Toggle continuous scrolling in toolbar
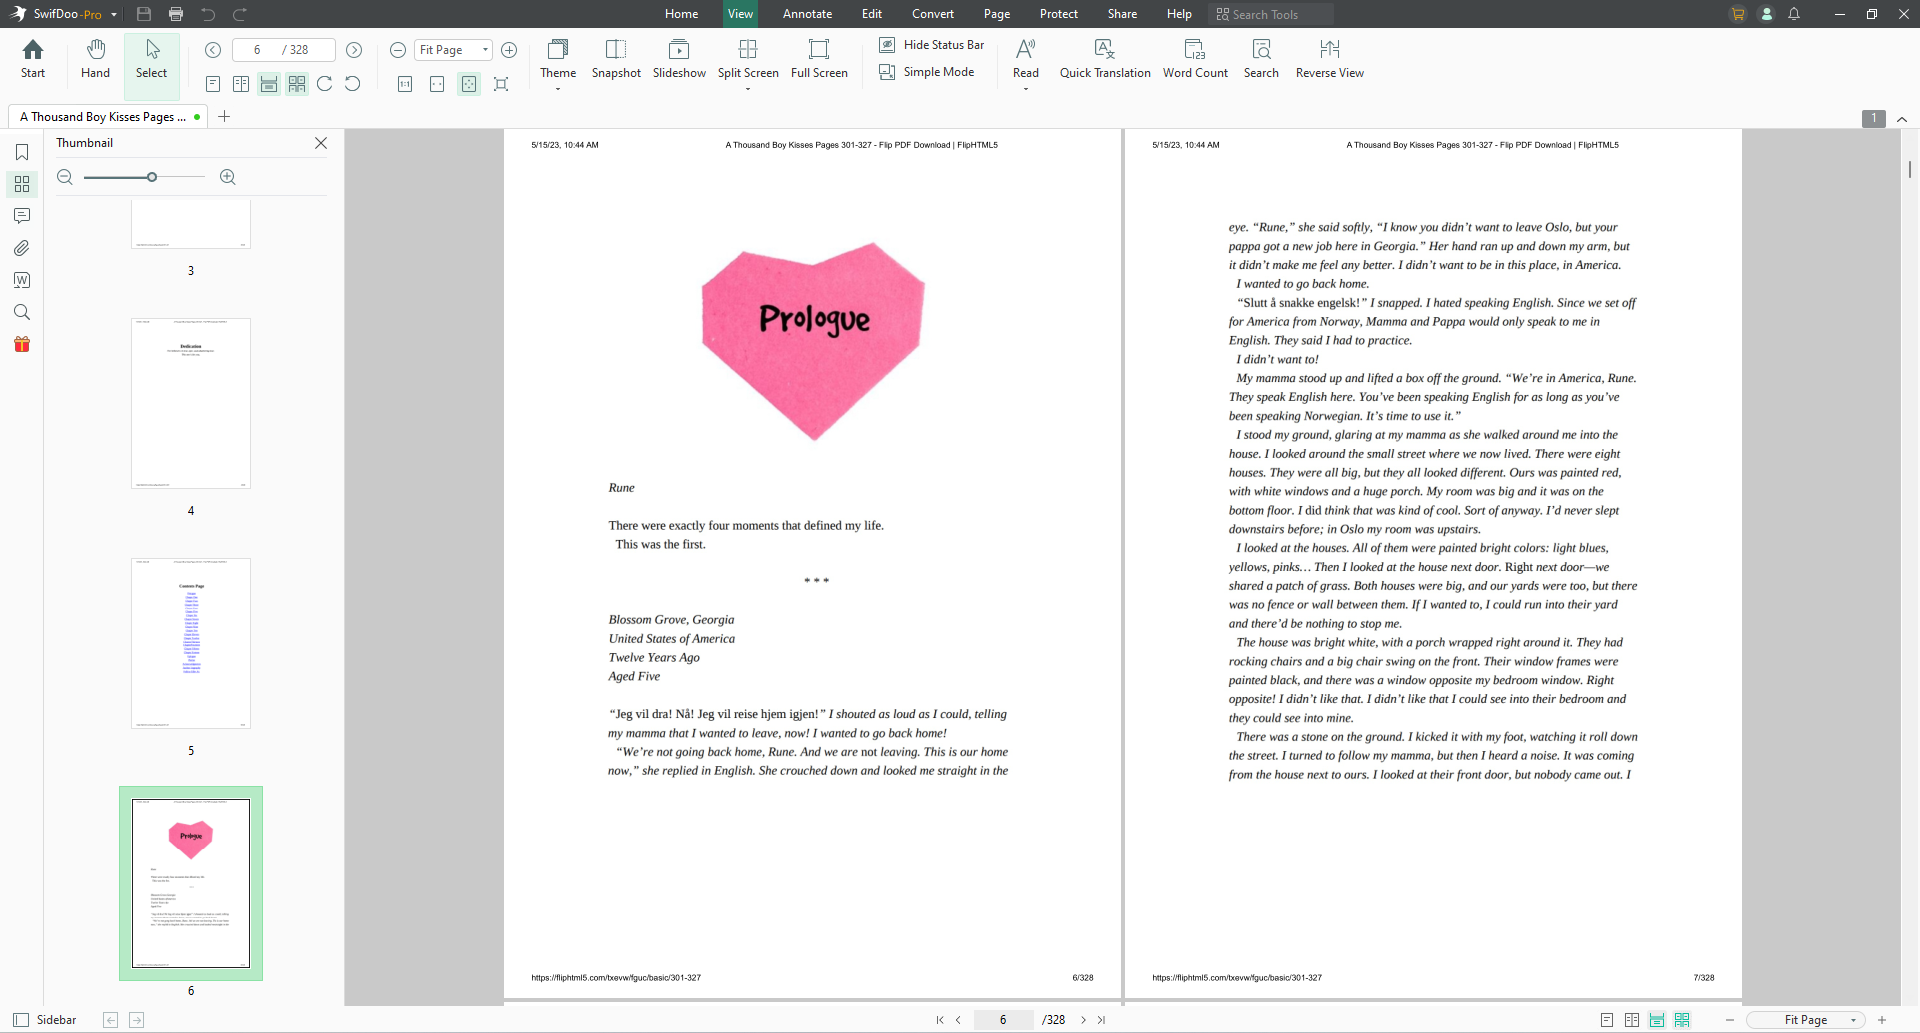1920x1033 pixels. pyautogui.click(x=269, y=84)
